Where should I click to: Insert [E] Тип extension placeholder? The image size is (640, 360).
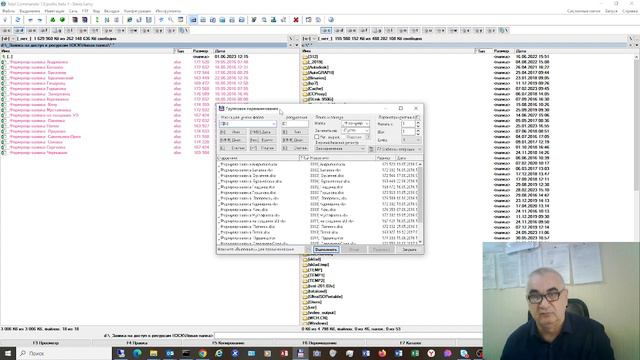tap(295, 132)
